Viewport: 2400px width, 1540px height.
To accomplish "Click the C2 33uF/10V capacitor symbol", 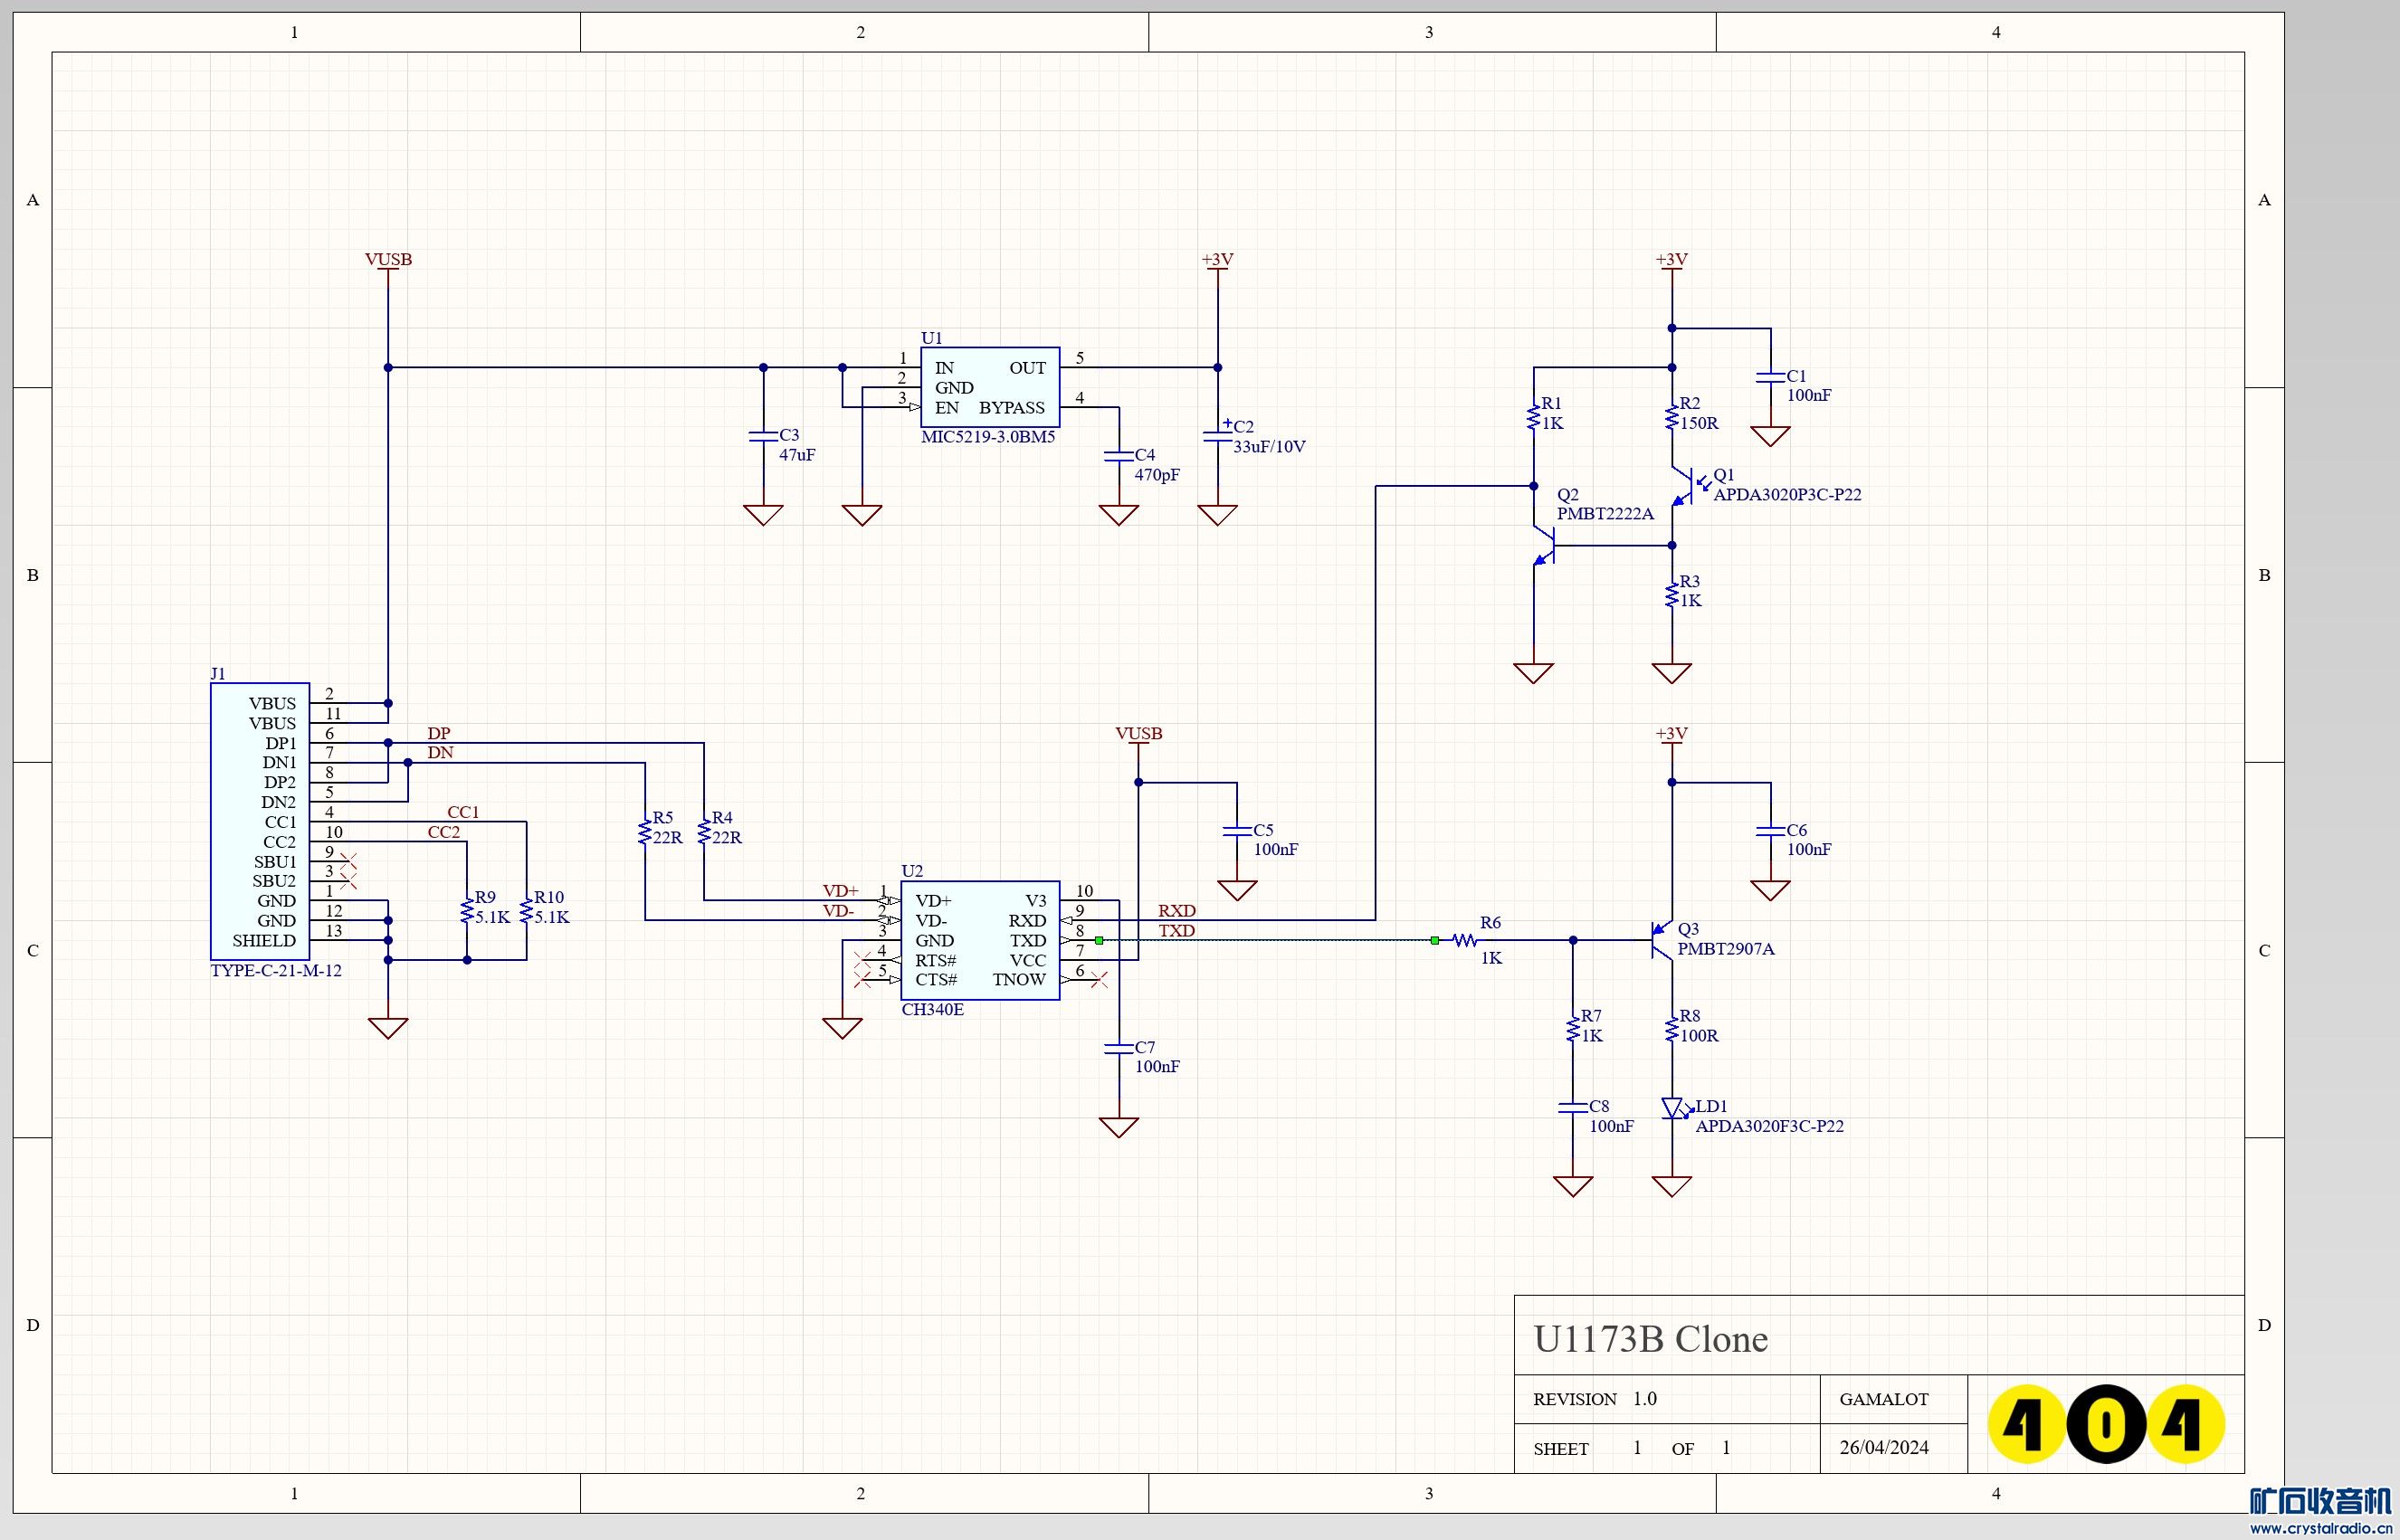I will click(x=1217, y=436).
